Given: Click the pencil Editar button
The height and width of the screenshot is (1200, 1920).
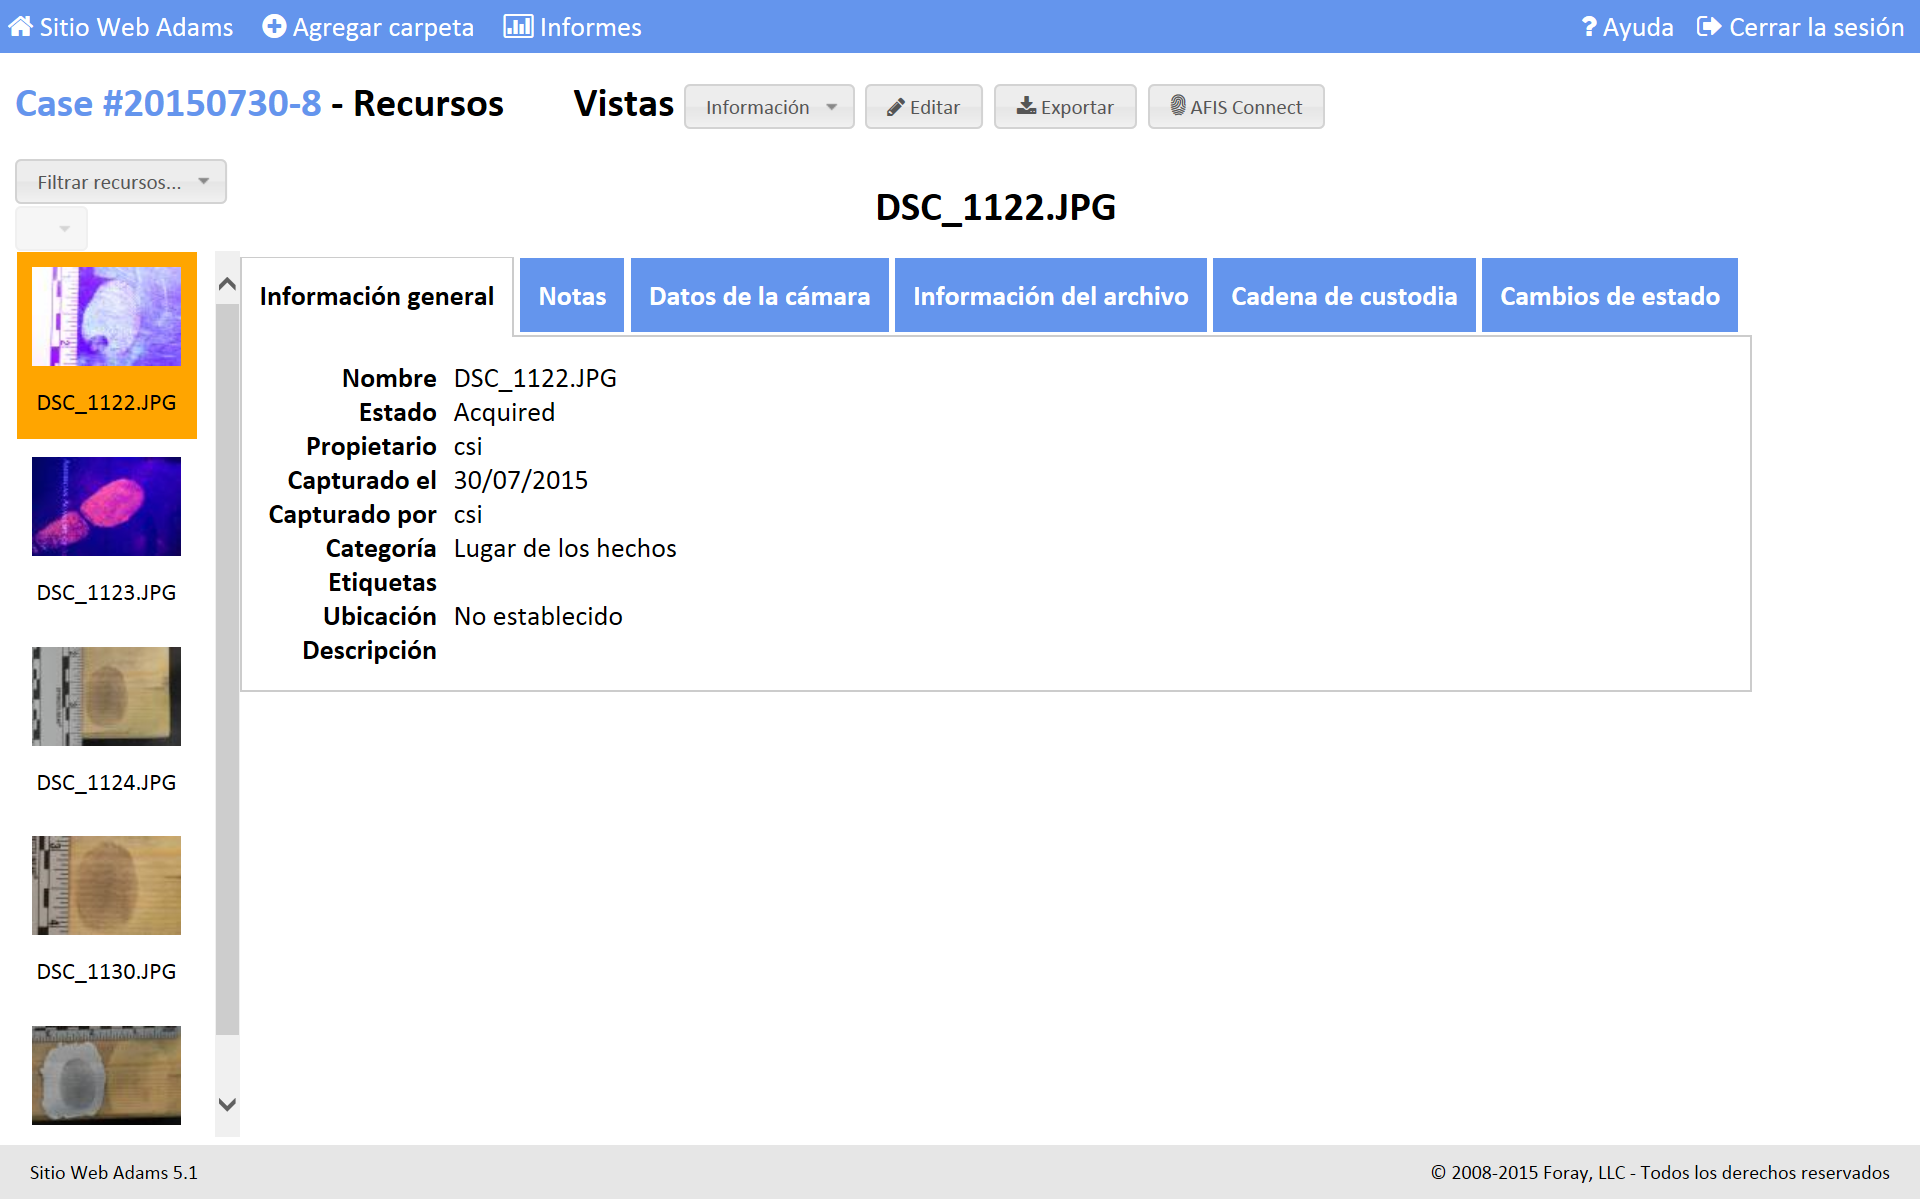Looking at the screenshot, I should tap(923, 107).
